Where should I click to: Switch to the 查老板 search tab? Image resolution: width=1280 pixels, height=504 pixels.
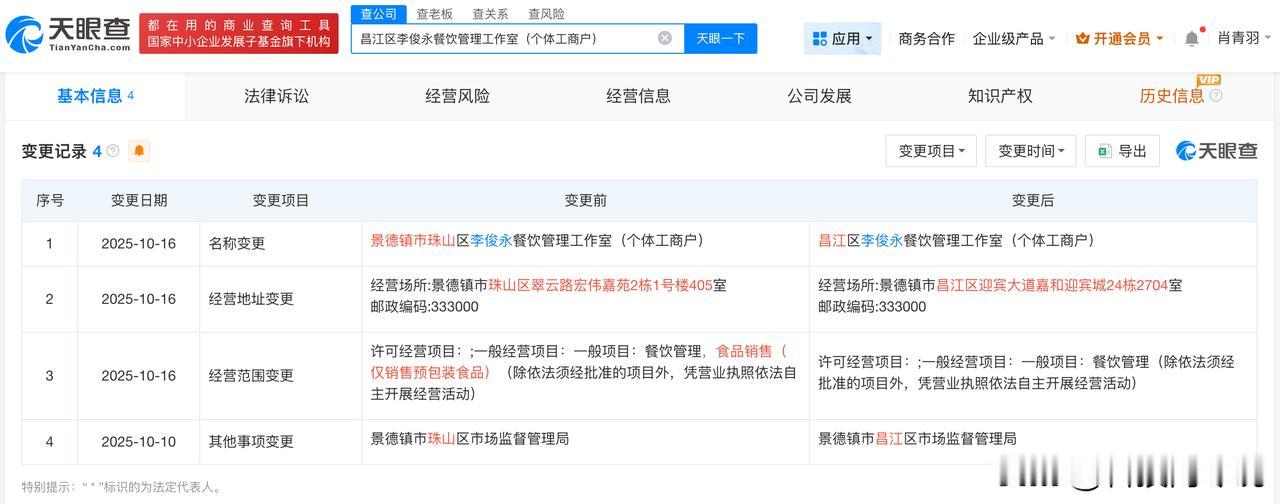coord(434,14)
